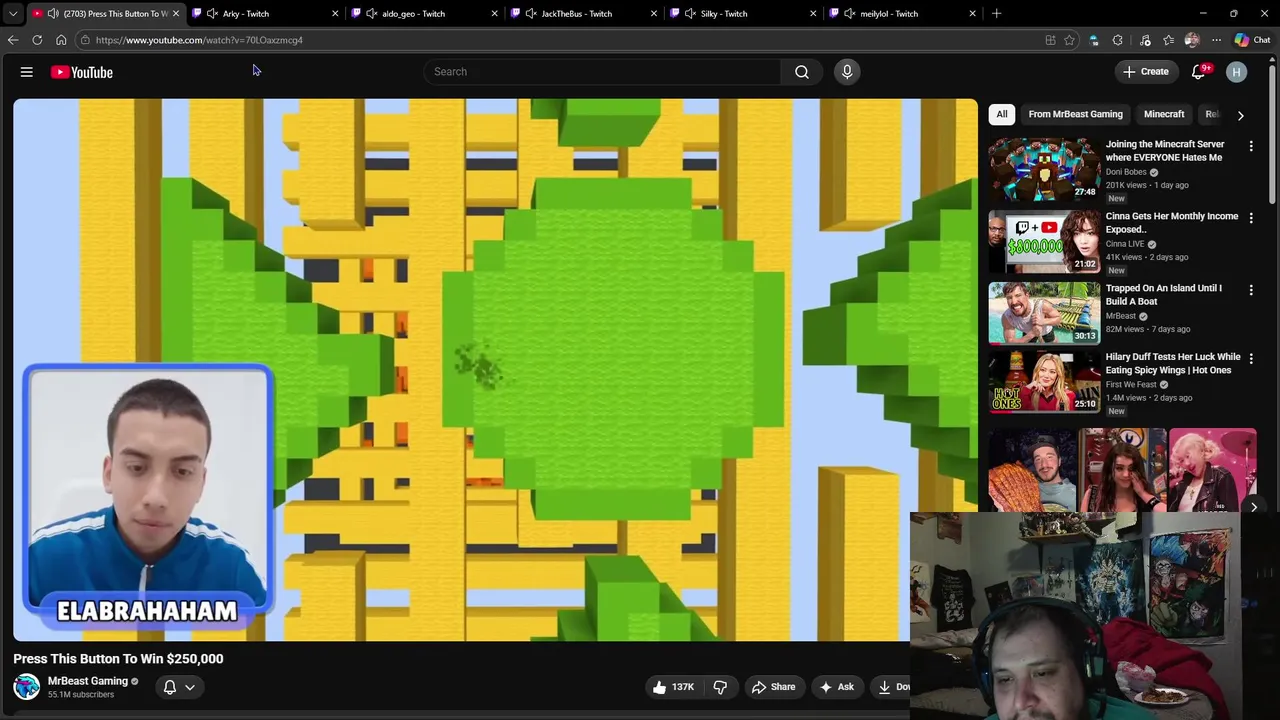
Task: Like the video with thumbs up
Action: coord(672,687)
